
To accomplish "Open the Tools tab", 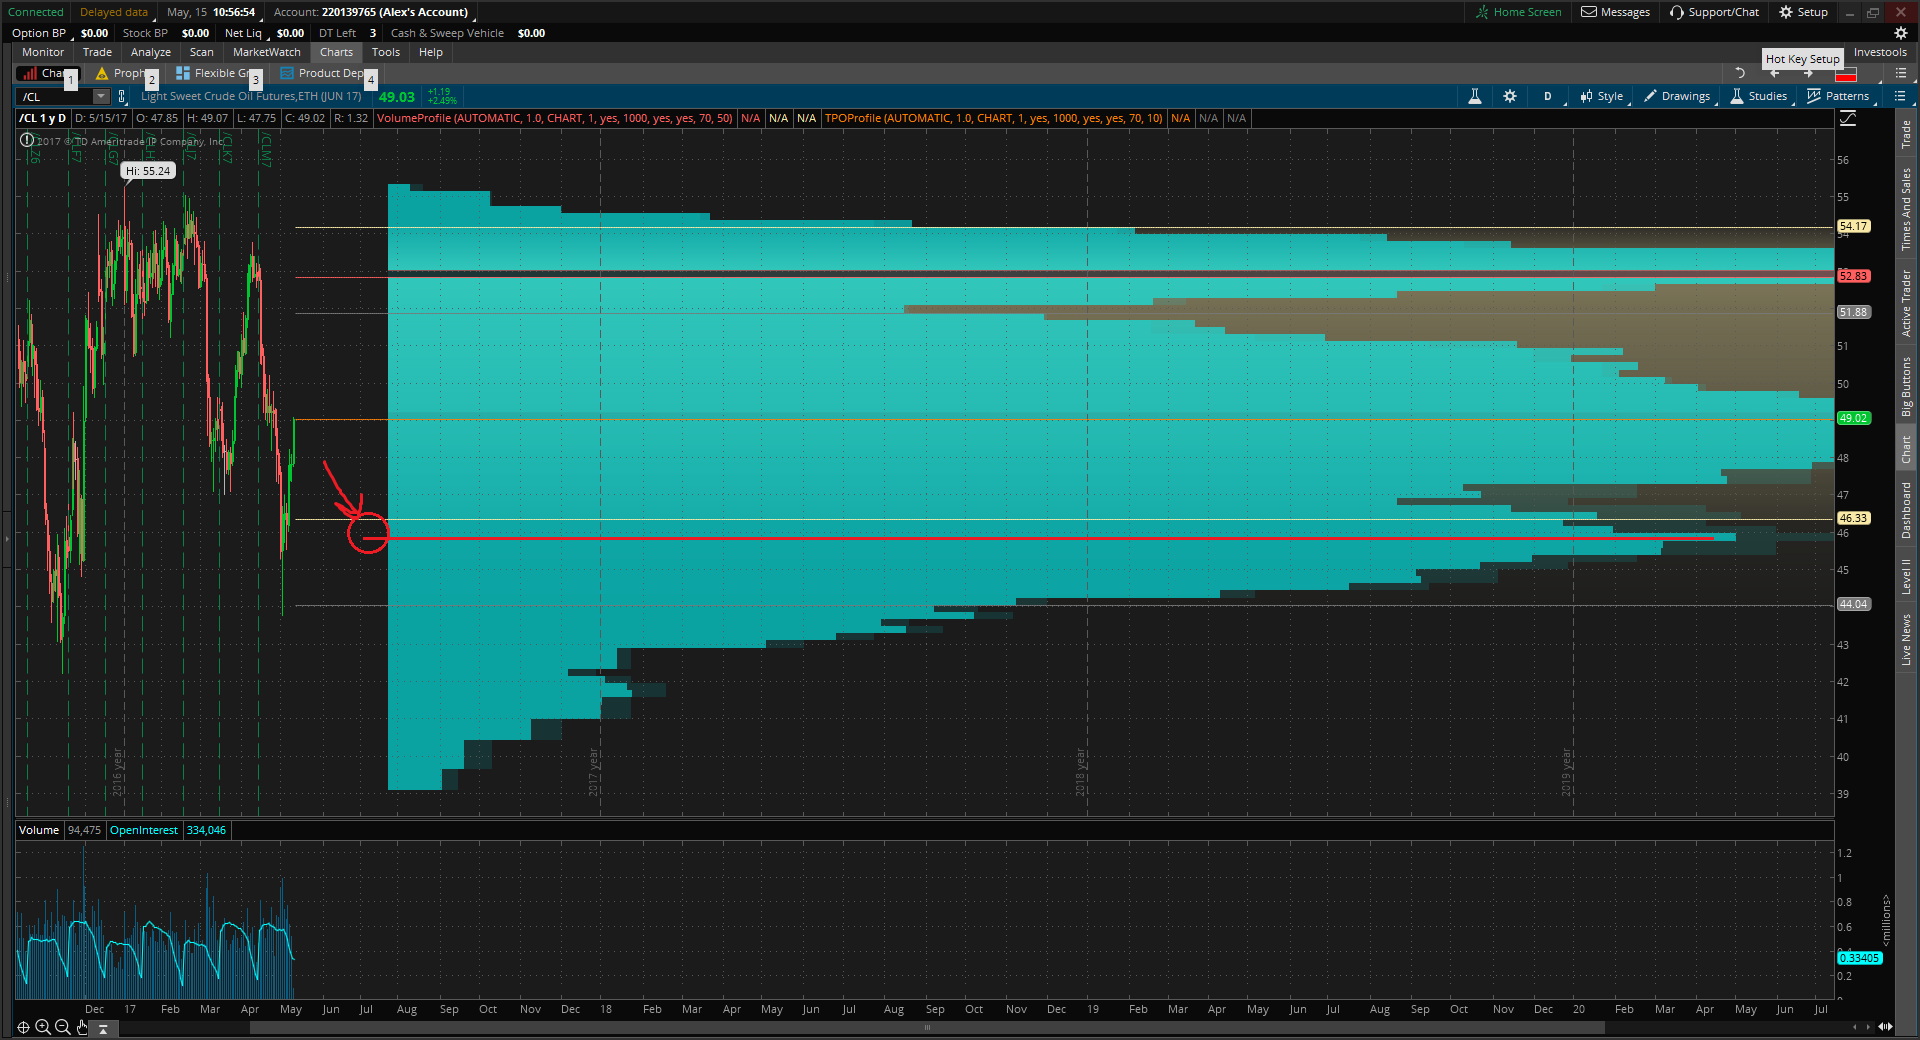I will [386, 52].
